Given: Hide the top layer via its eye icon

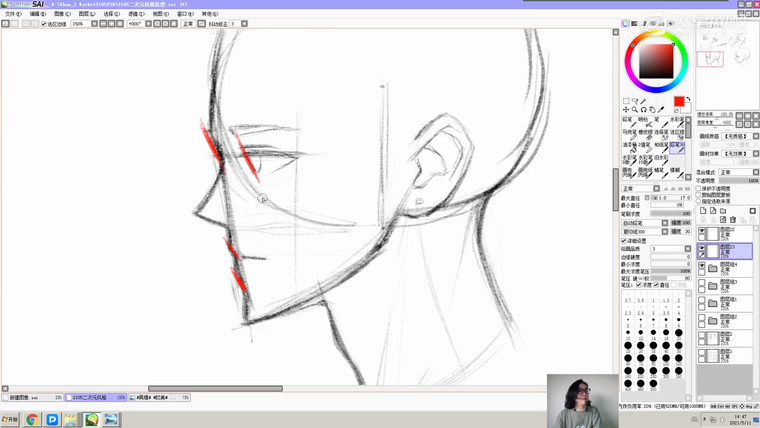Looking at the screenshot, I should 702,232.
